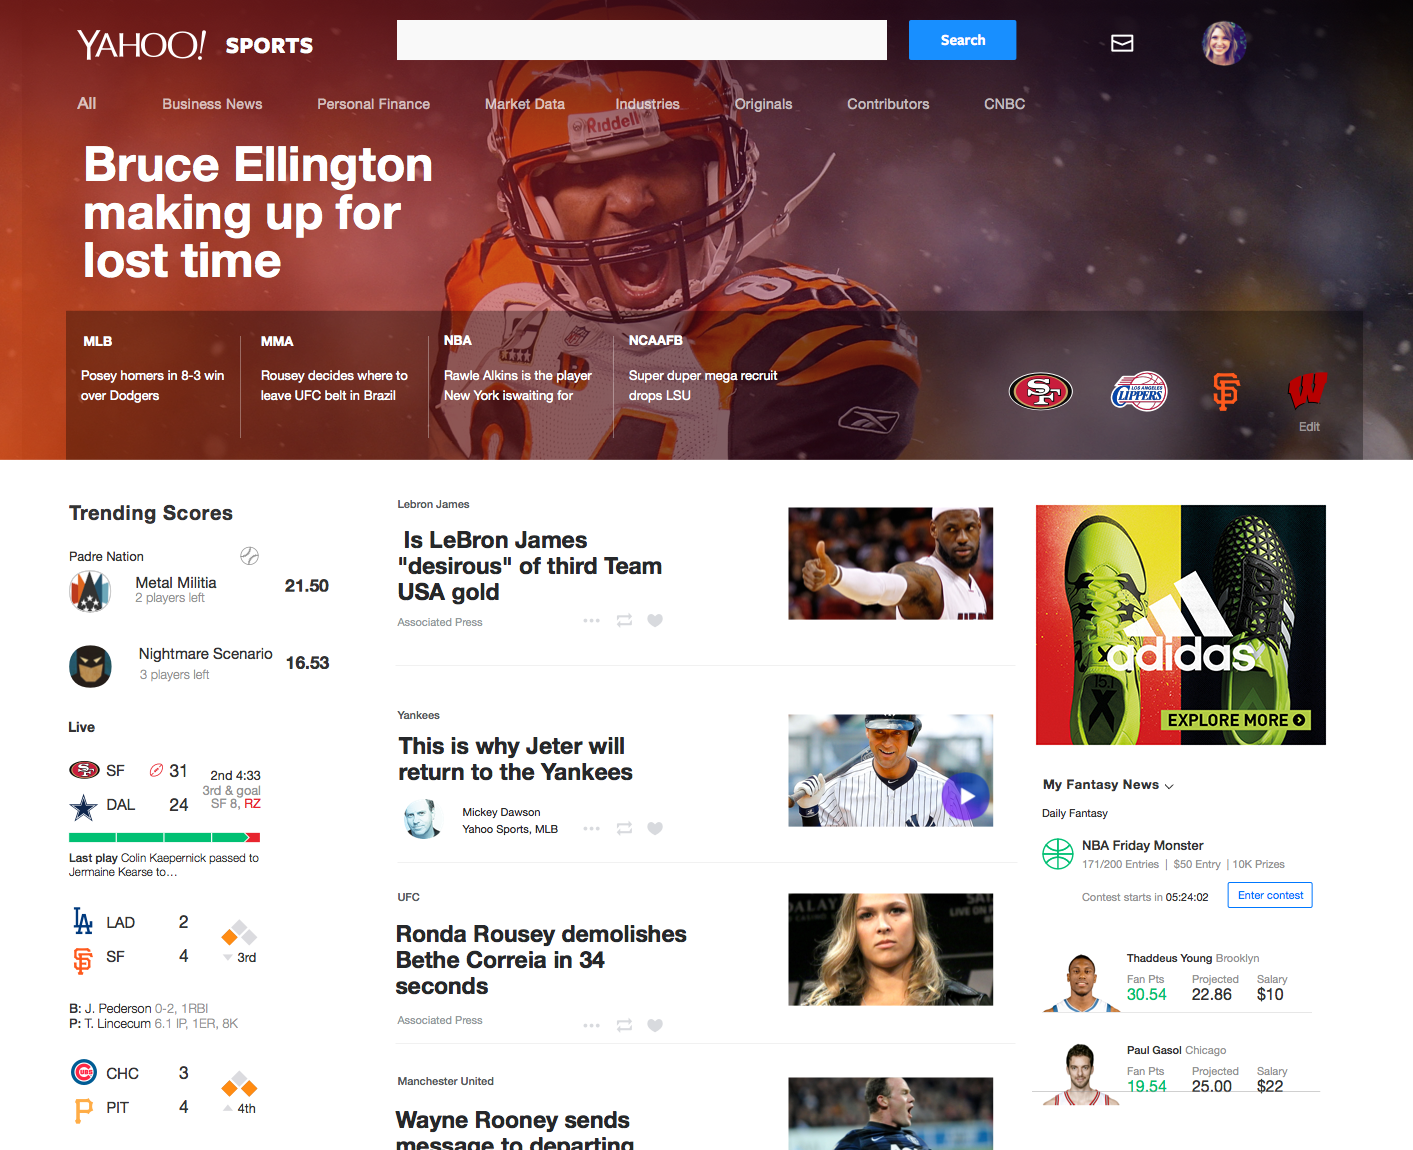
Task: Open Personal Finance tab
Action: [373, 104]
